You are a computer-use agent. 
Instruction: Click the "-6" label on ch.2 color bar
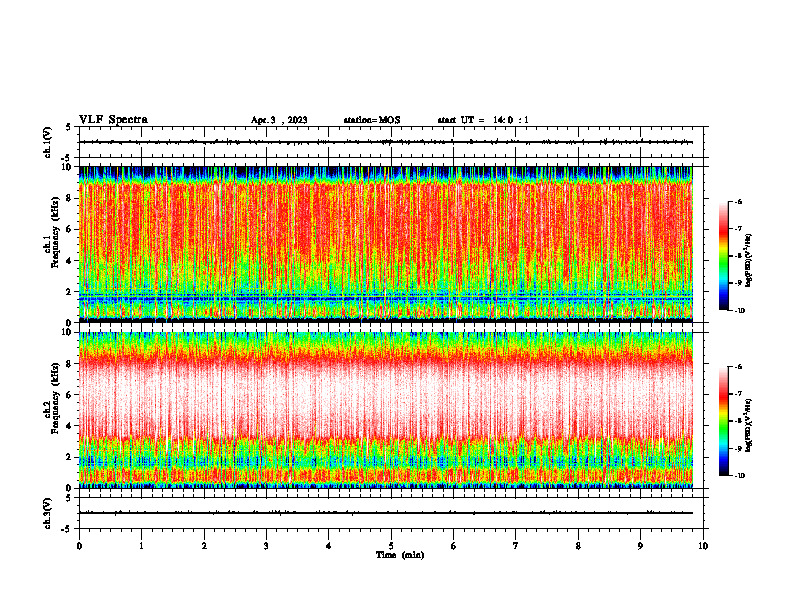click(x=738, y=367)
